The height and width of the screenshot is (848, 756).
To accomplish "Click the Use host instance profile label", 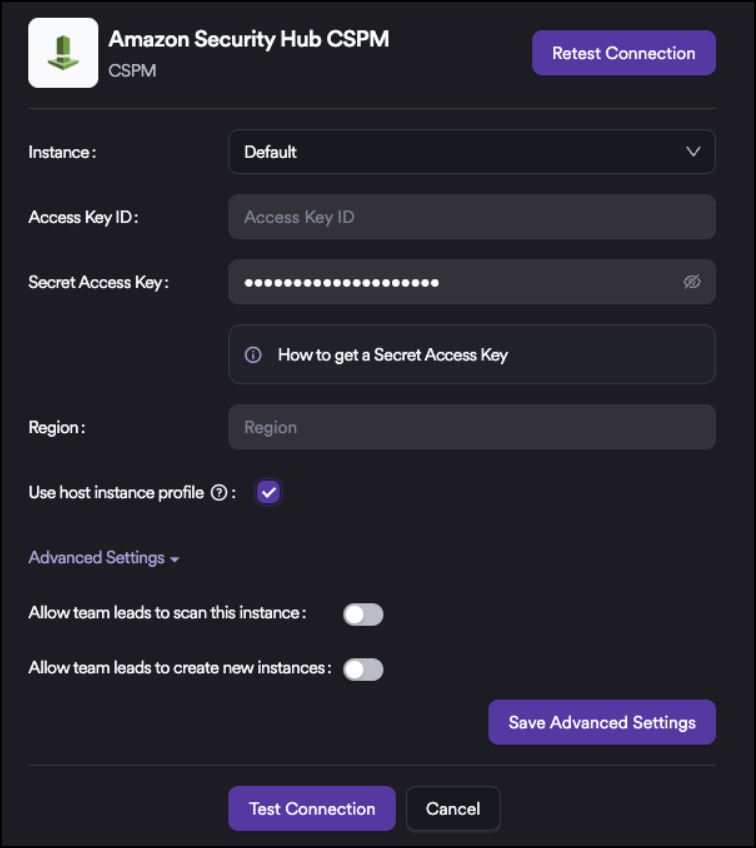I will click(116, 492).
